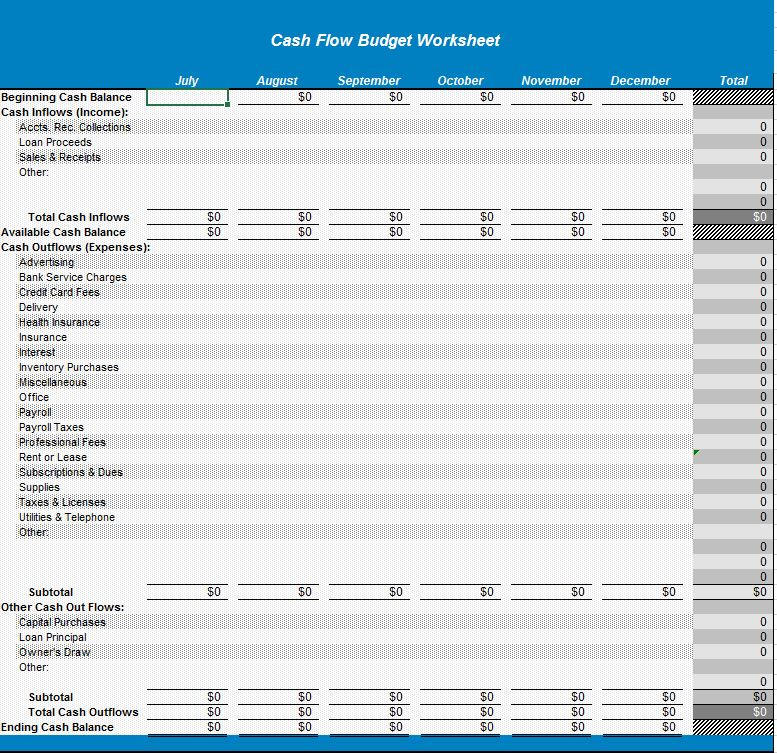Select the Interest row label

[37, 352]
